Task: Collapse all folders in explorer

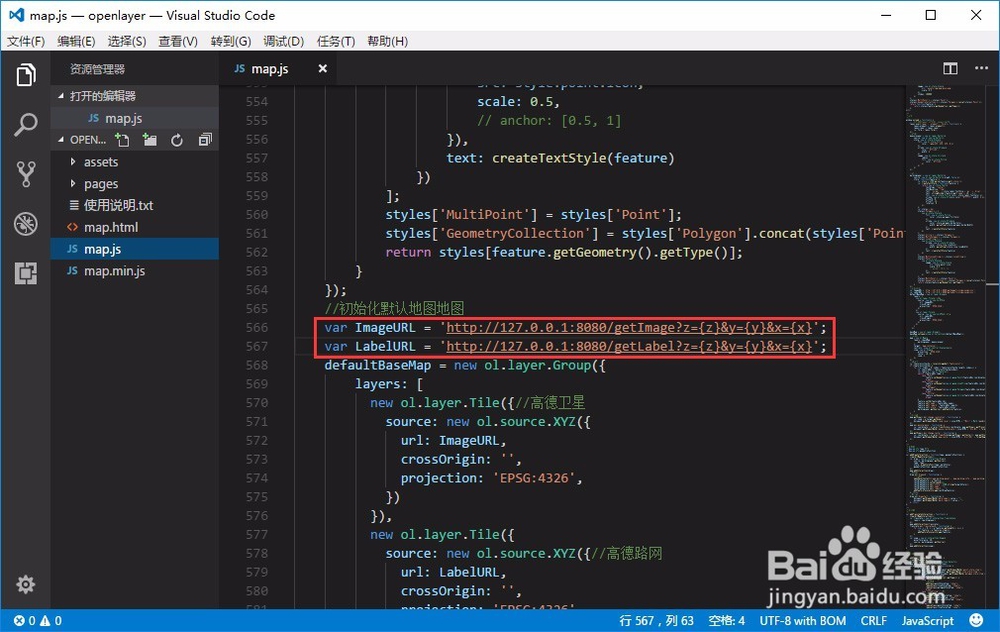Action: point(205,140)
